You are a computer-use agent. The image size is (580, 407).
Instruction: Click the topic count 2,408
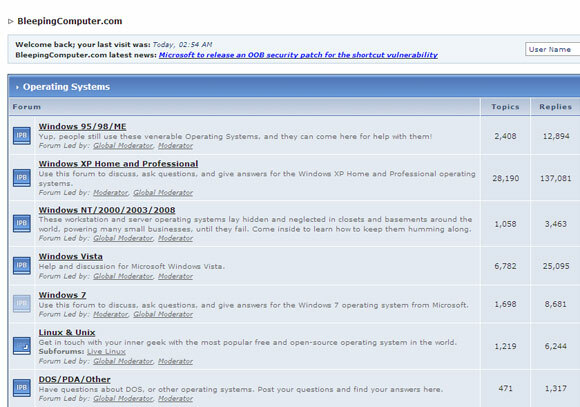coord(505,136)
